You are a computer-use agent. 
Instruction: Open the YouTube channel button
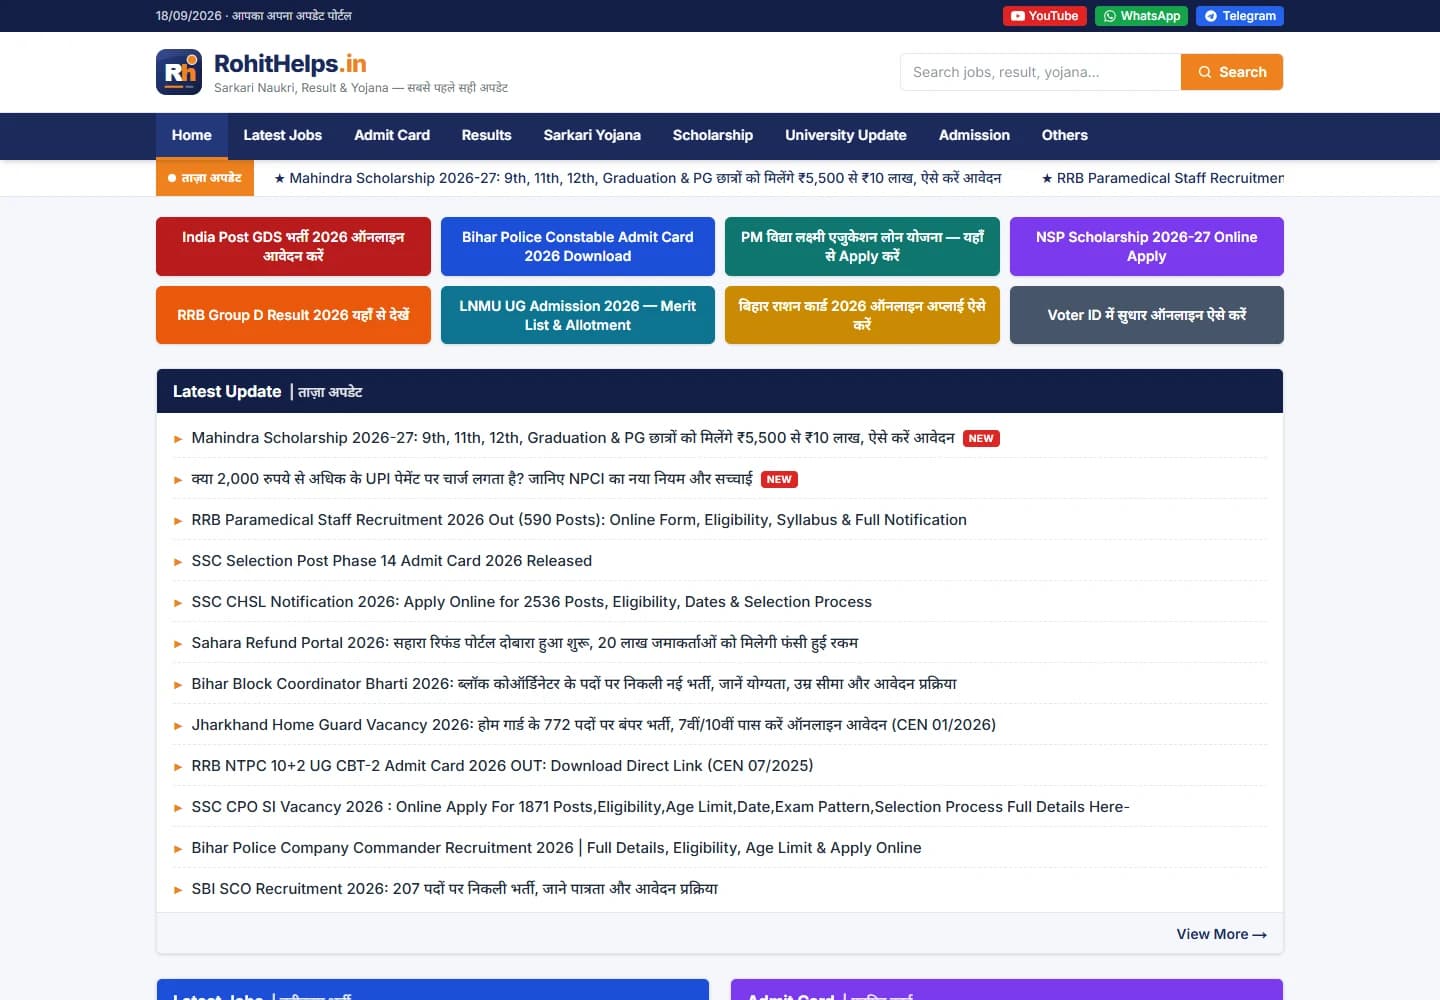(x=1044, y=16)
